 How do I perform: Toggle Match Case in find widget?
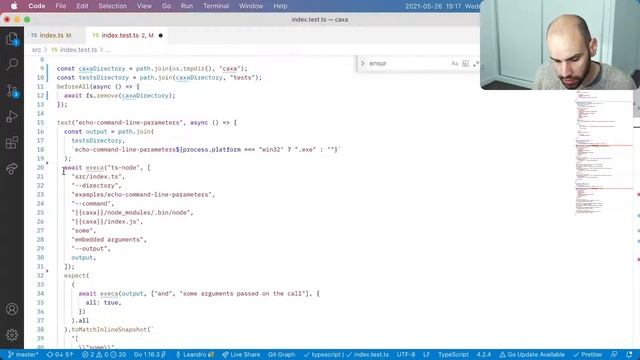455,64
